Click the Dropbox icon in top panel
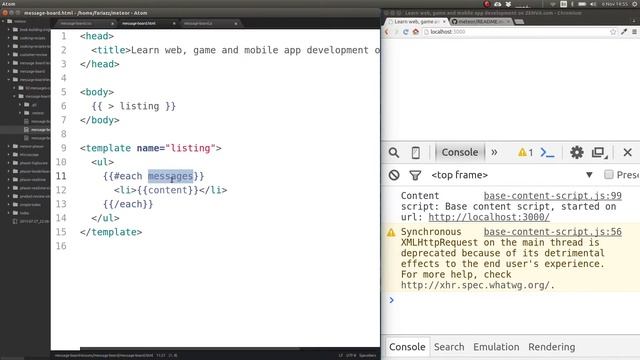The image size is (640, 360). click(x=508, y=4)
